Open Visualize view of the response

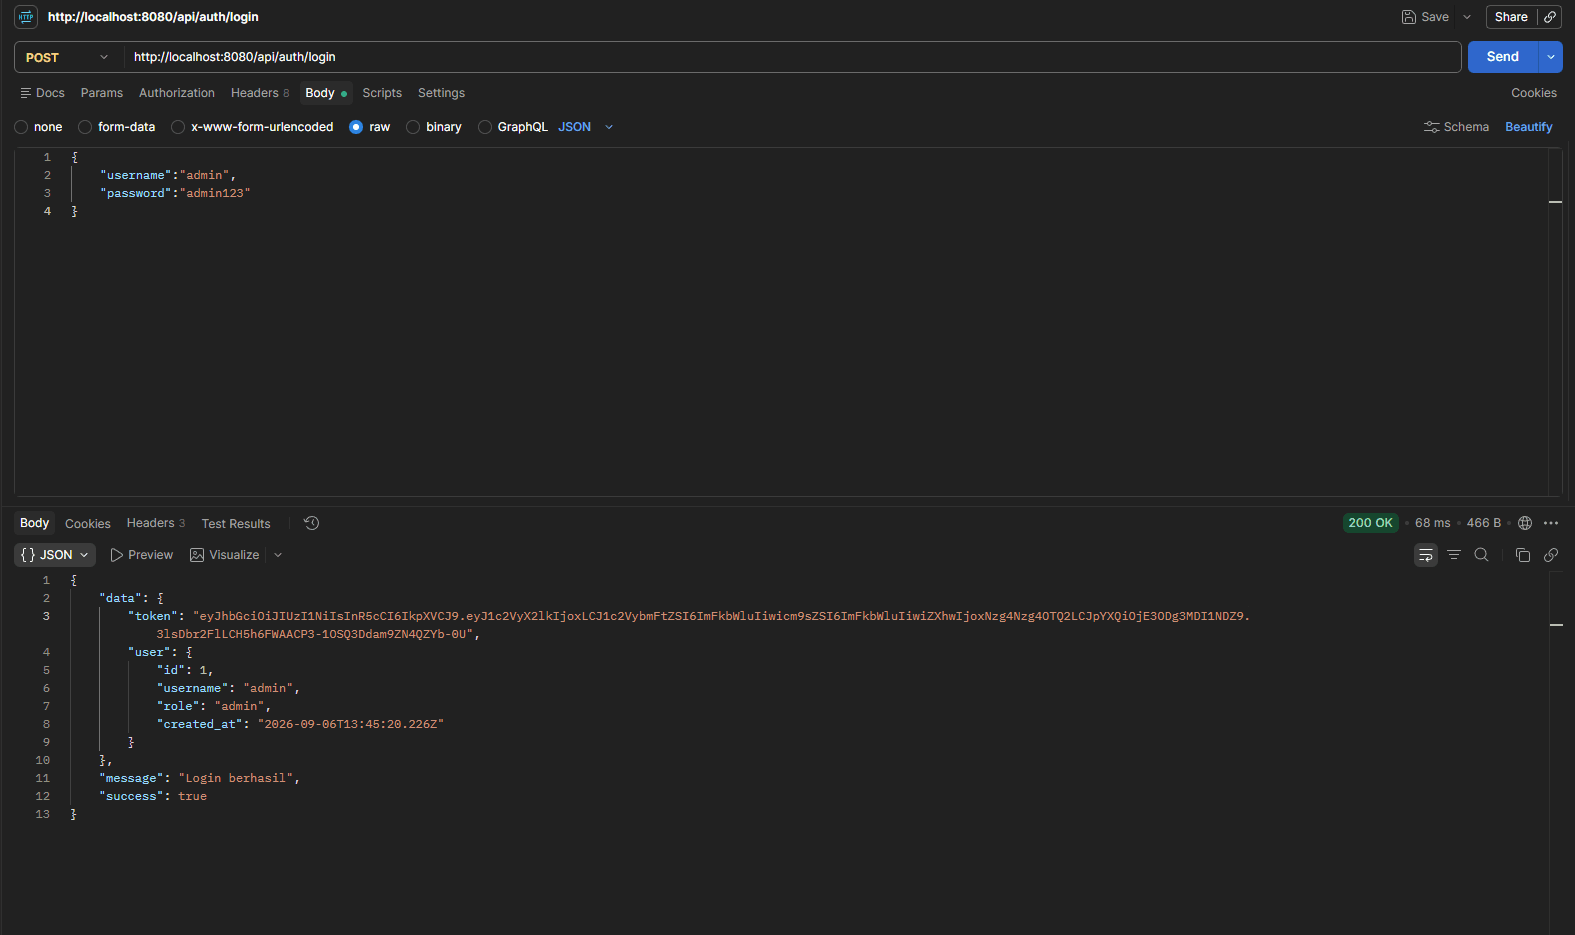pyautogui.click(x=225, y=555)
